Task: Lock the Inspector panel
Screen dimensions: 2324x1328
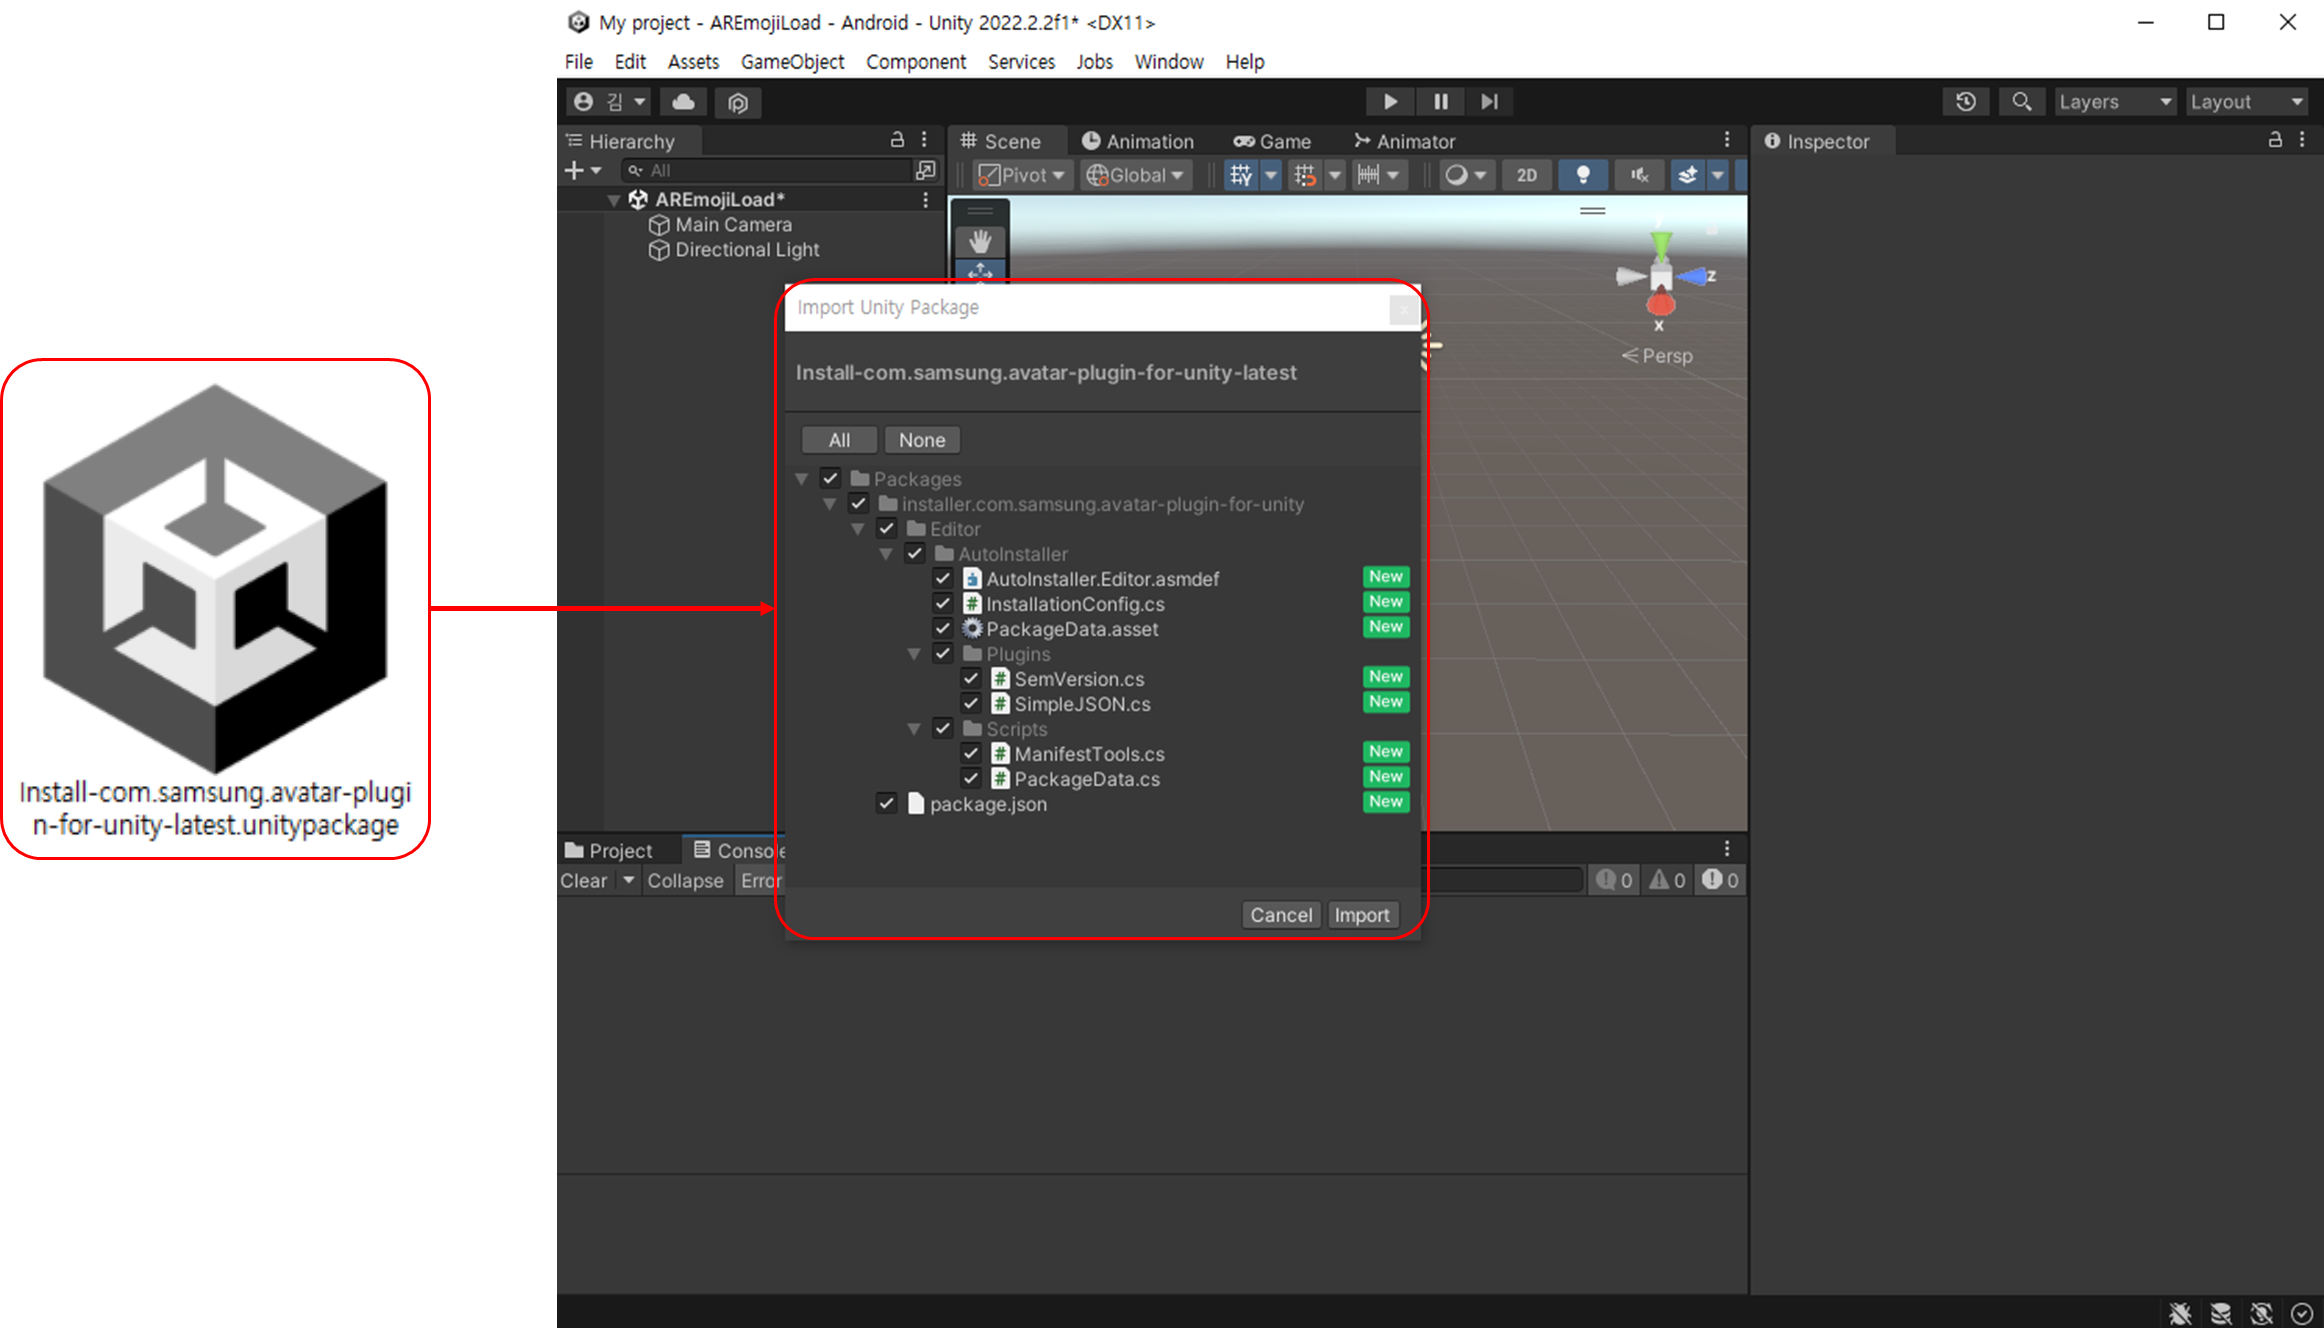Action: [2275, 140]
